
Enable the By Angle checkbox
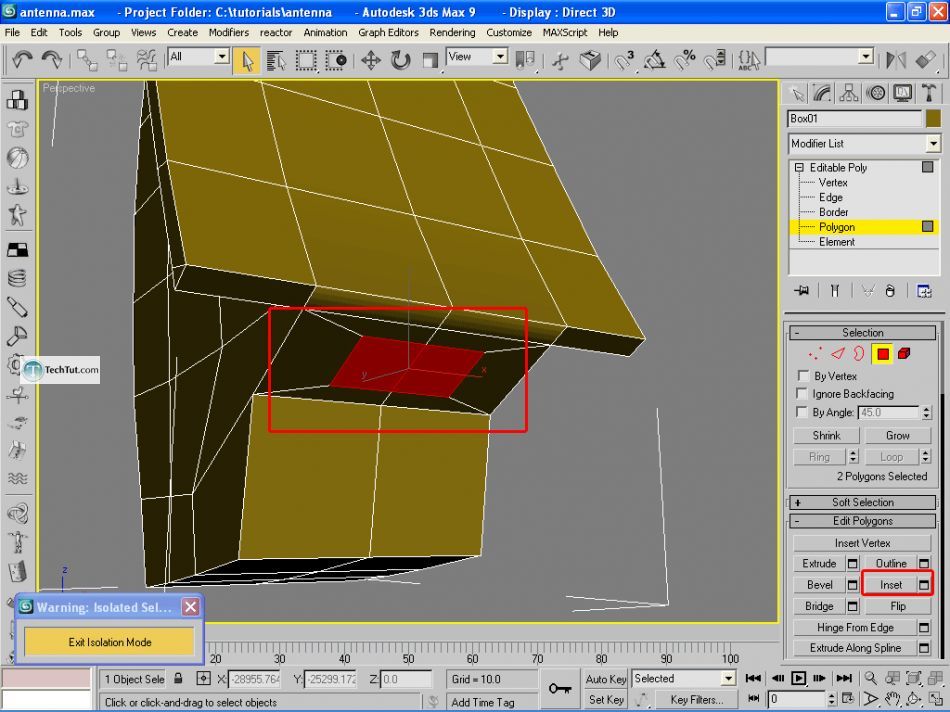[802, 412]
